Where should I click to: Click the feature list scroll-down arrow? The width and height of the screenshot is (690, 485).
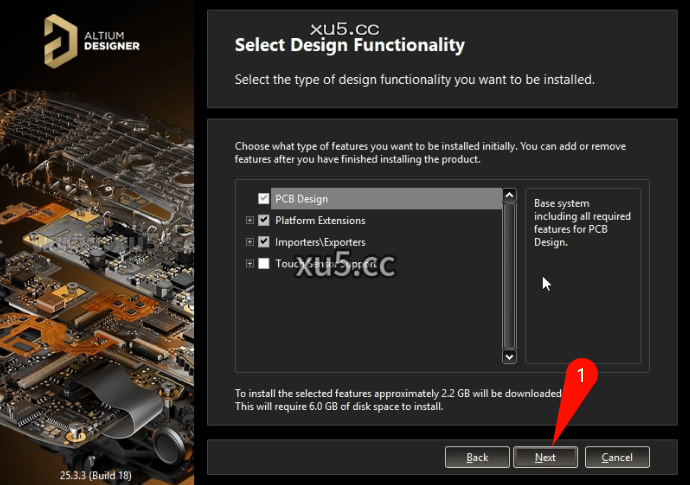point(509,356)
